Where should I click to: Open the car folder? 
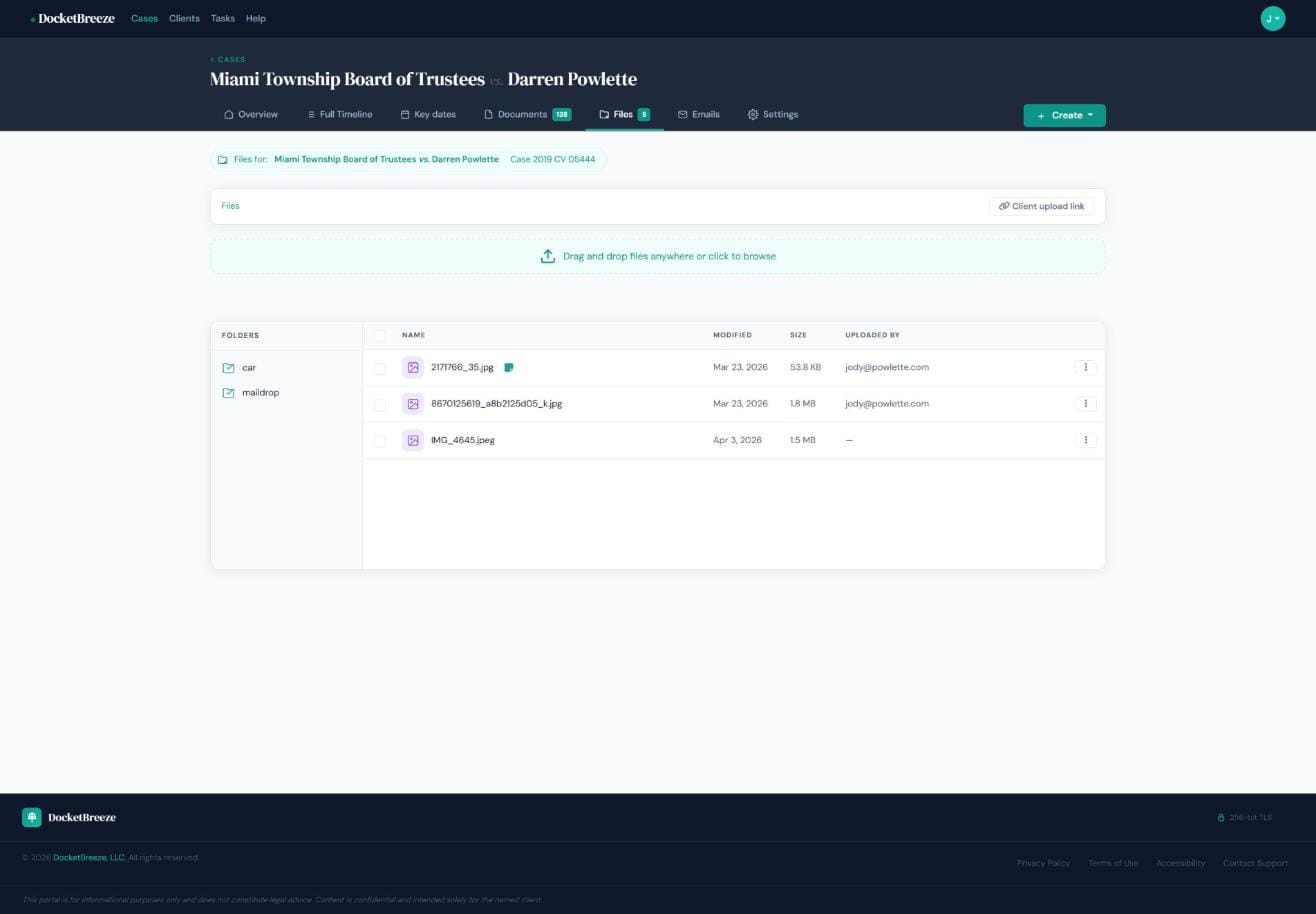click(249, 368)
